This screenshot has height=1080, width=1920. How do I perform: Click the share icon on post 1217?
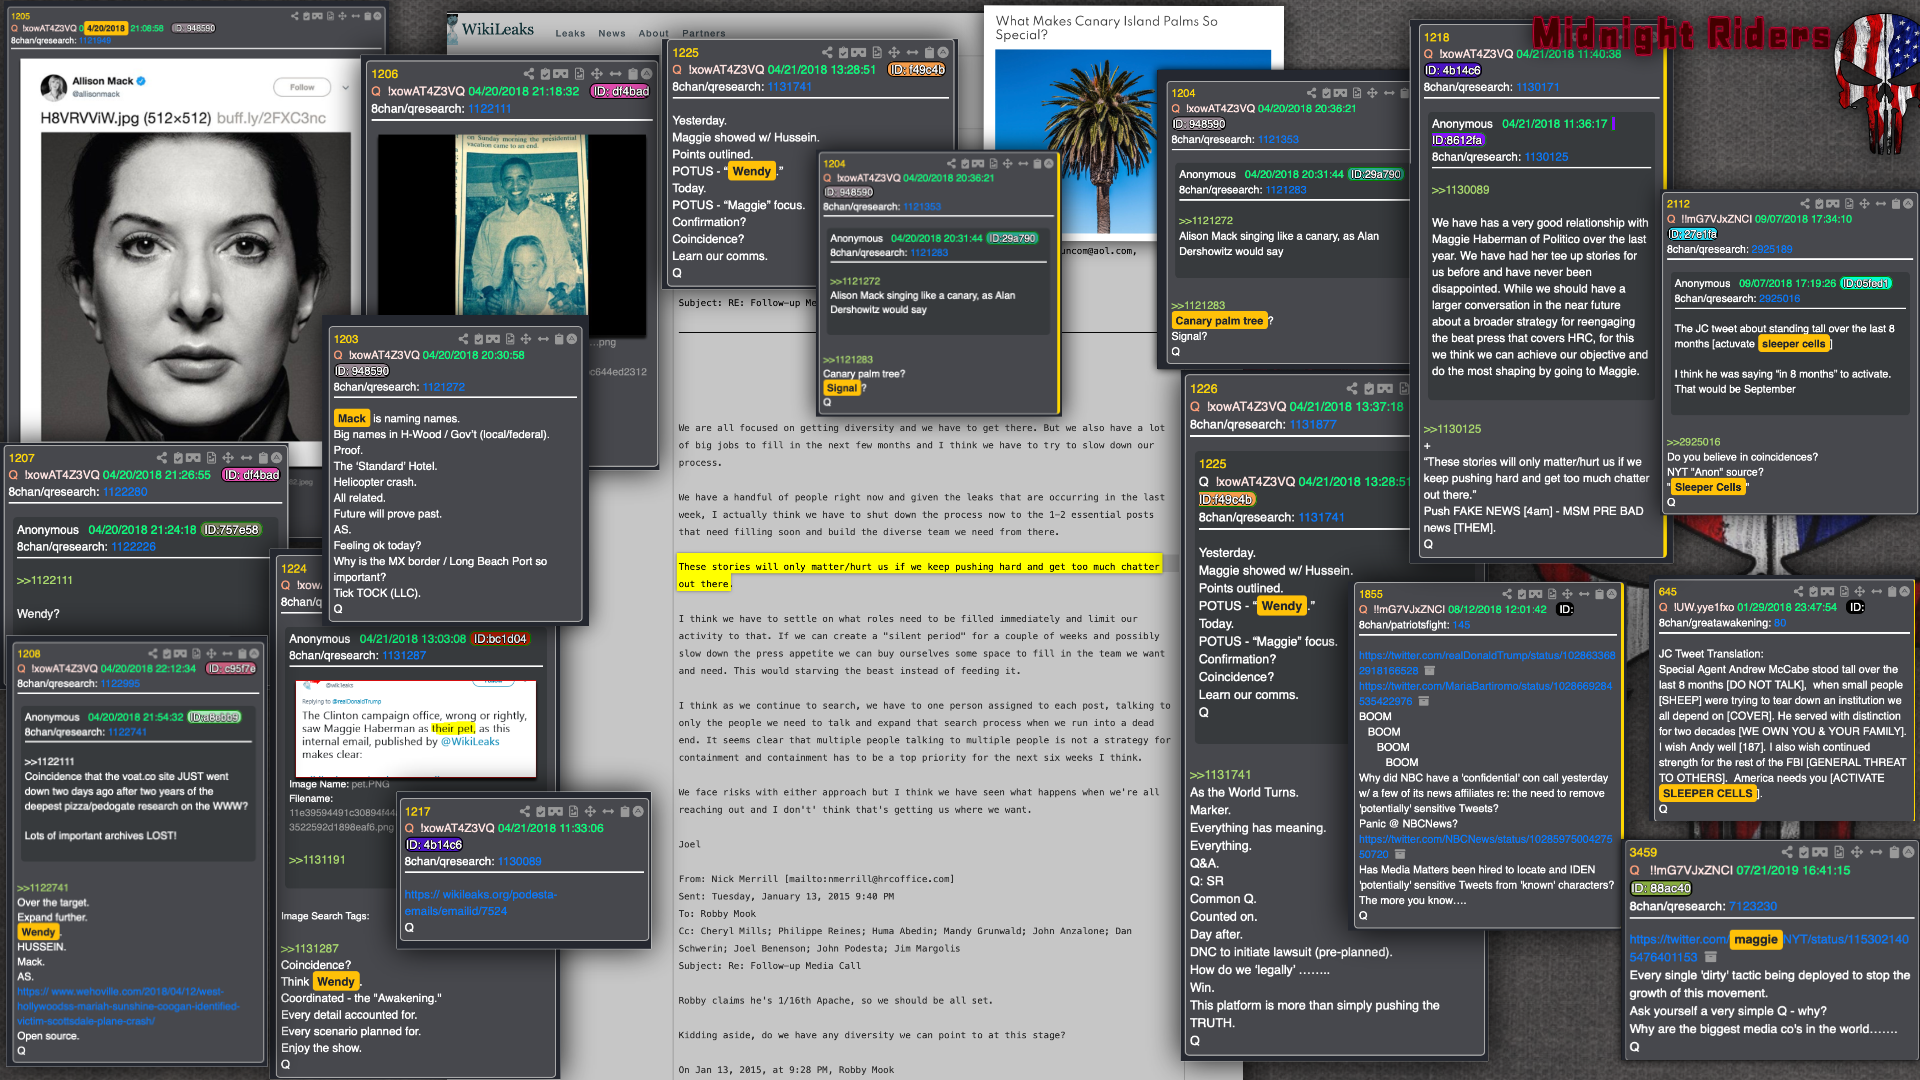tap(525, 811)
